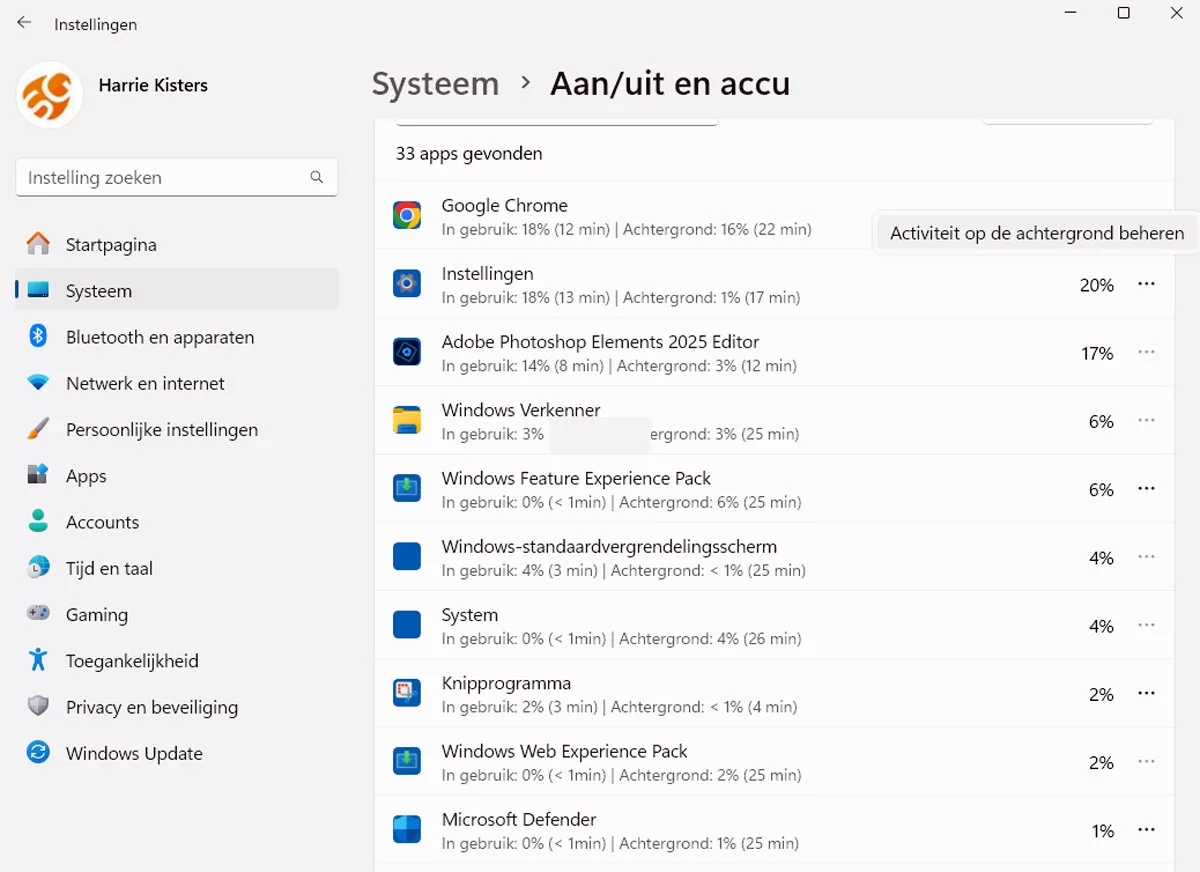Open more options for Windows Feature Experience Pack

coord(1146,489)
